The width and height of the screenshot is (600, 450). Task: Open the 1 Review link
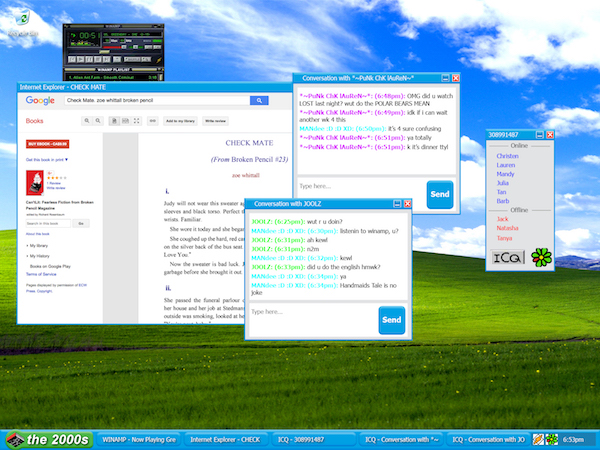point(54,183)
